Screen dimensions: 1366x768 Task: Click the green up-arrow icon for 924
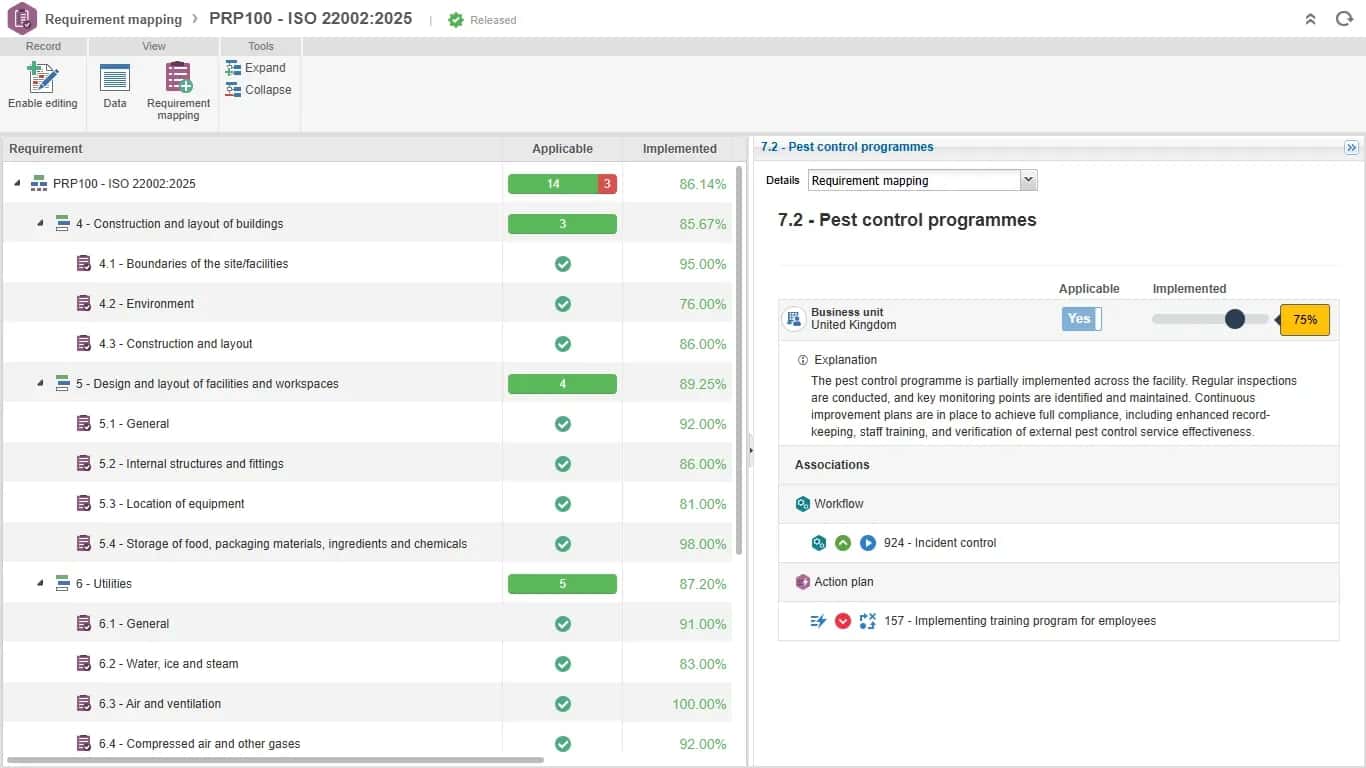coord(843,543)
